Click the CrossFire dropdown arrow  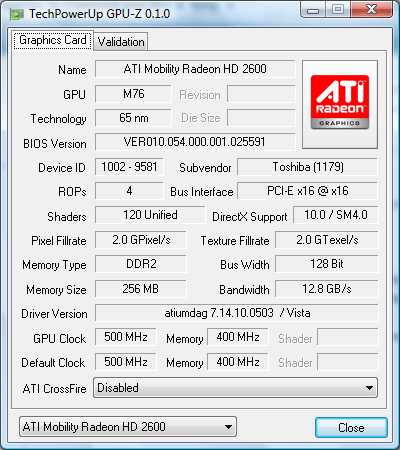coord(369,388)
